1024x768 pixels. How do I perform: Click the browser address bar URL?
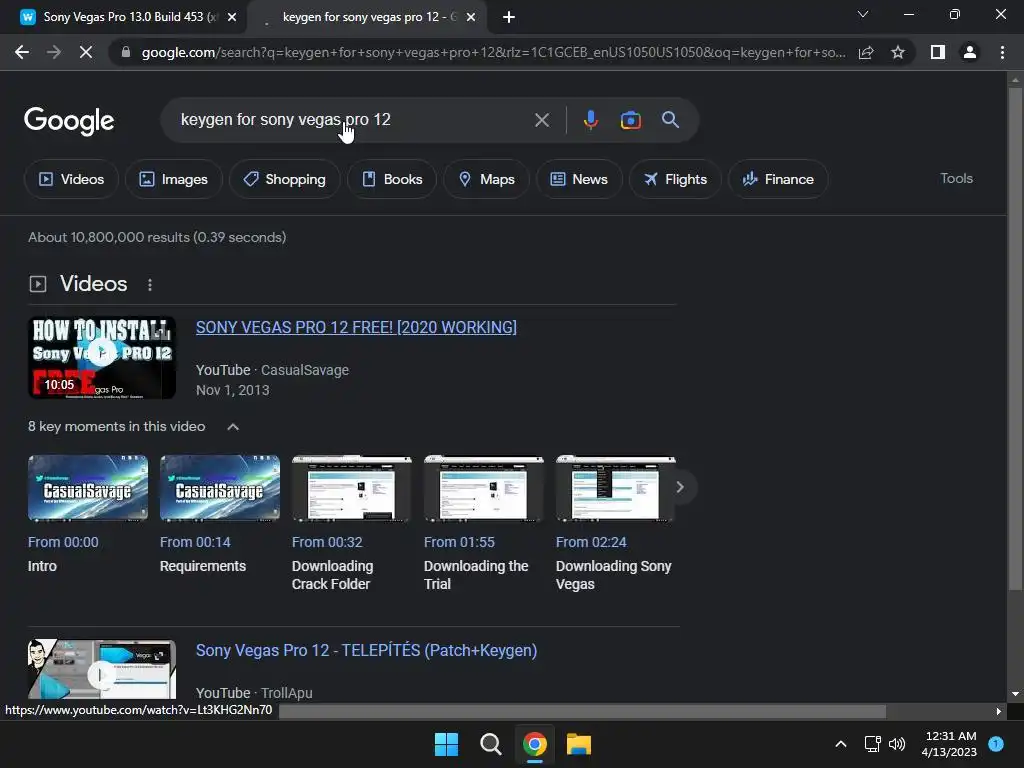click(493, 52)
